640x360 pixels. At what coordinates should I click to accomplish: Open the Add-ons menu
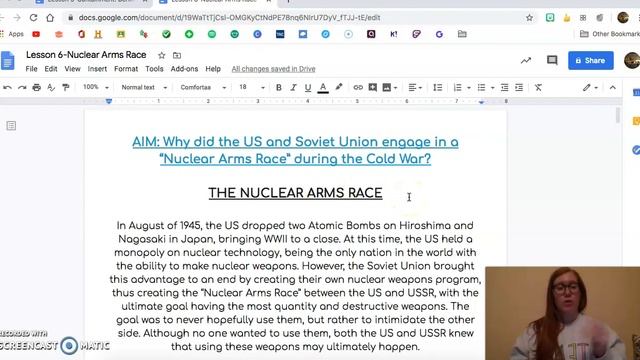[x=184, y=69]
